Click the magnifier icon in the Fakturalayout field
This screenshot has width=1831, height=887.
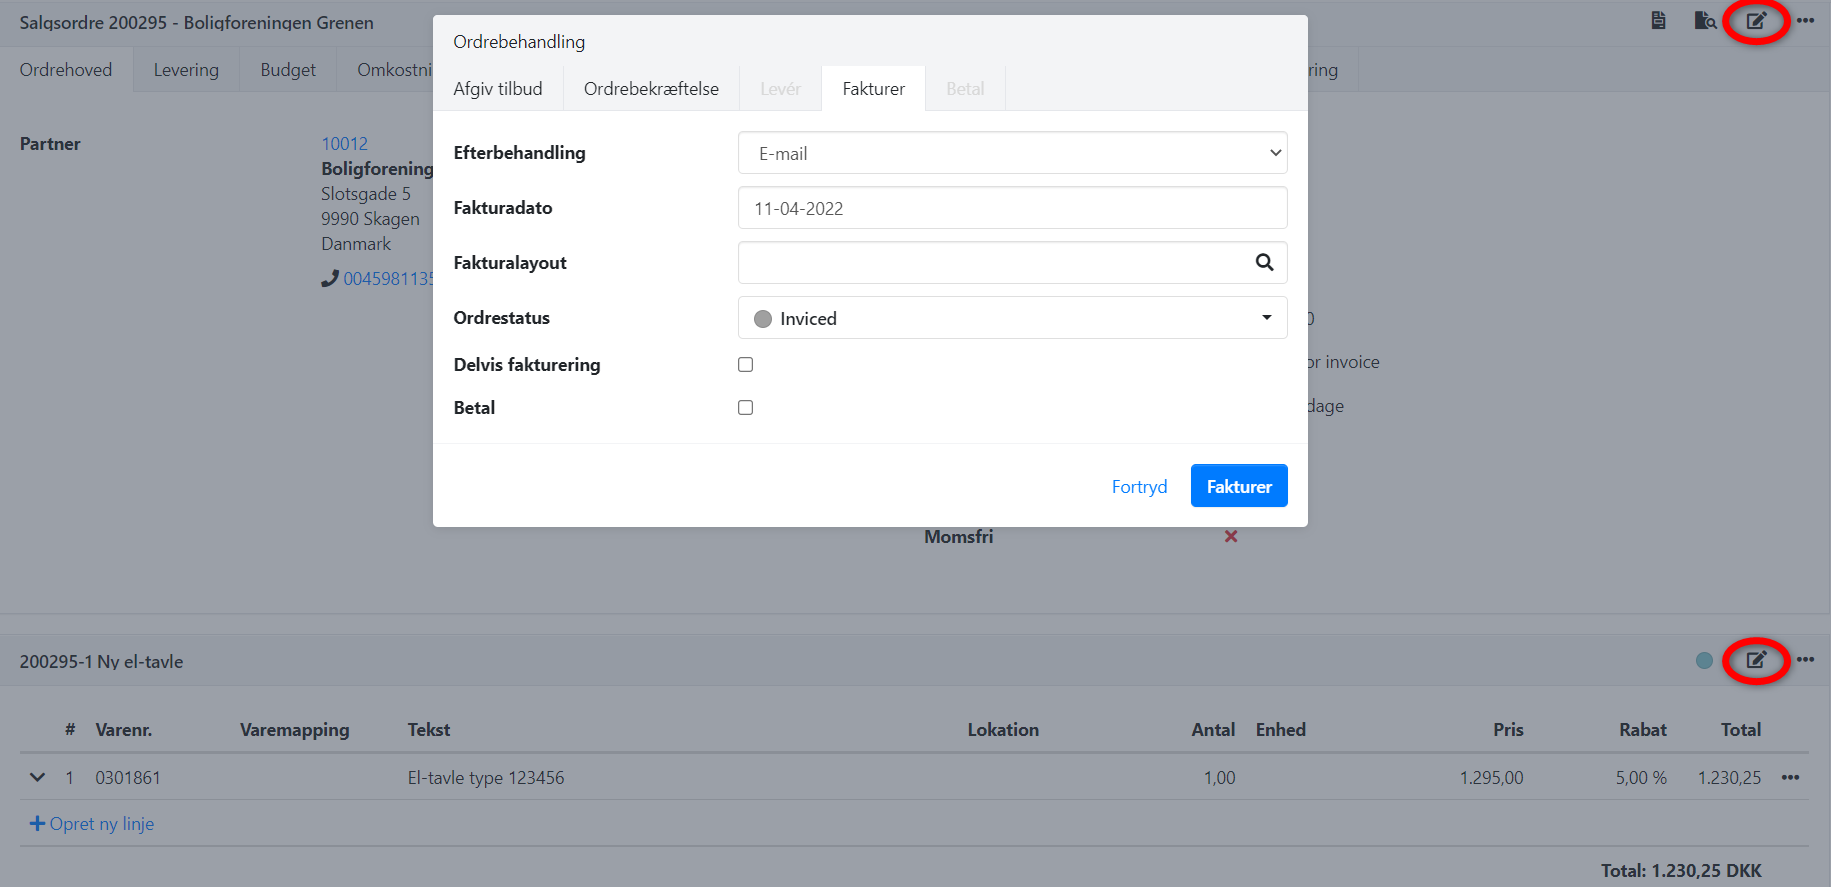coord(1264,262)
